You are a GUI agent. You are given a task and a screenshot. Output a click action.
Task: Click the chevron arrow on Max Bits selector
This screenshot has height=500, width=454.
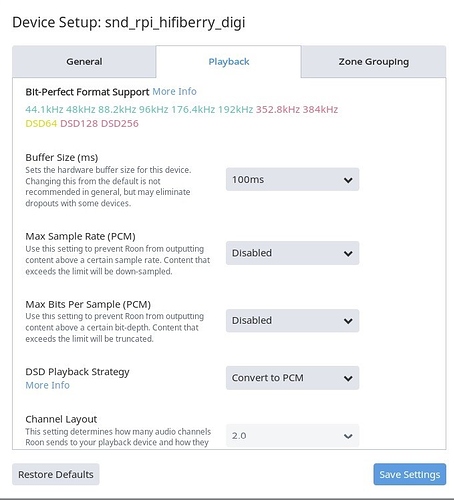tap(348, 321)
